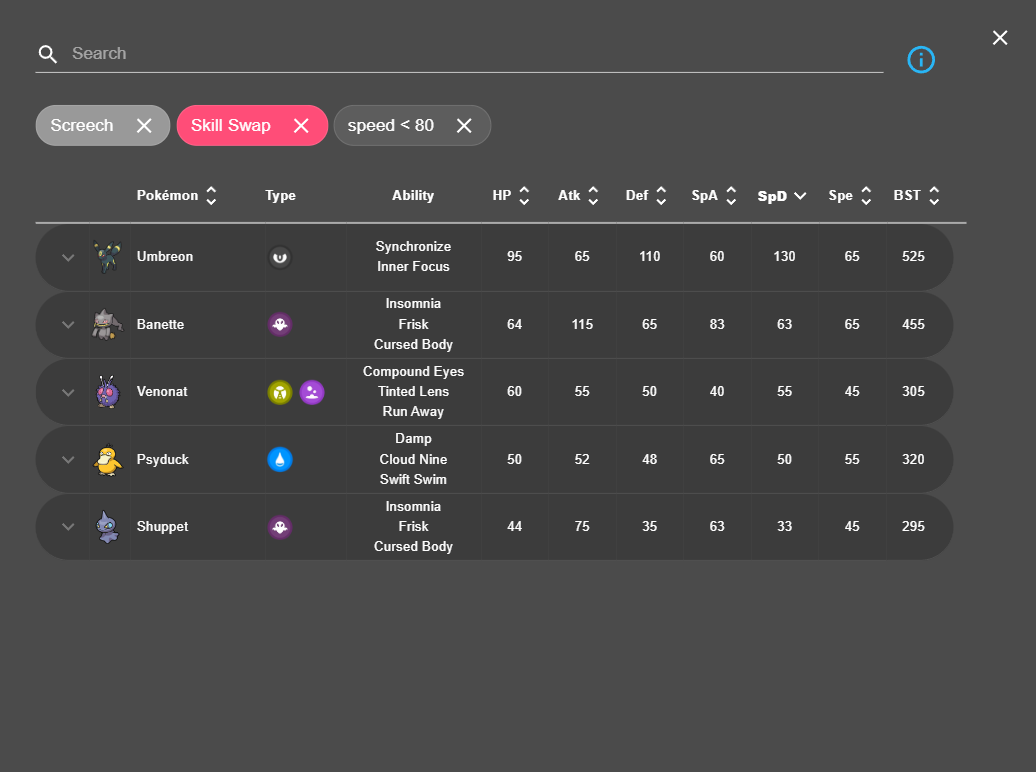Viewport: 1036px width, 772px height.
Task: Expand the Psyduck row details
Action: (x=68, y=459)
